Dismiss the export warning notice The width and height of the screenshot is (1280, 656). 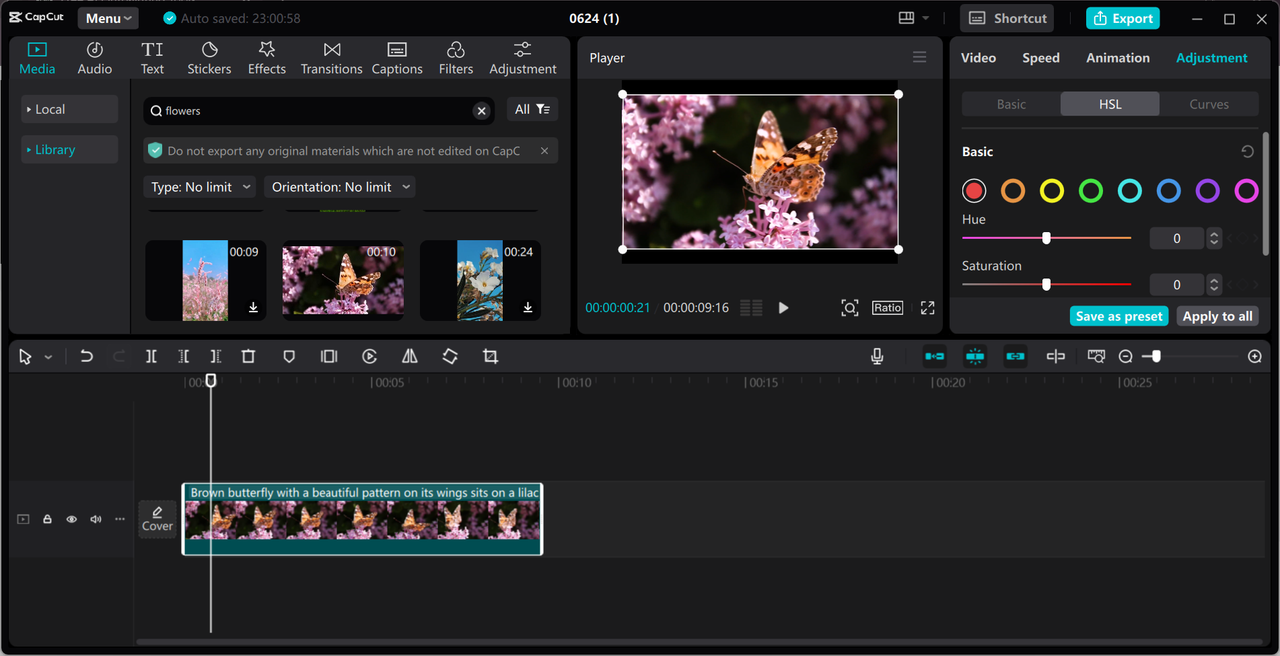tap(544, 151)
